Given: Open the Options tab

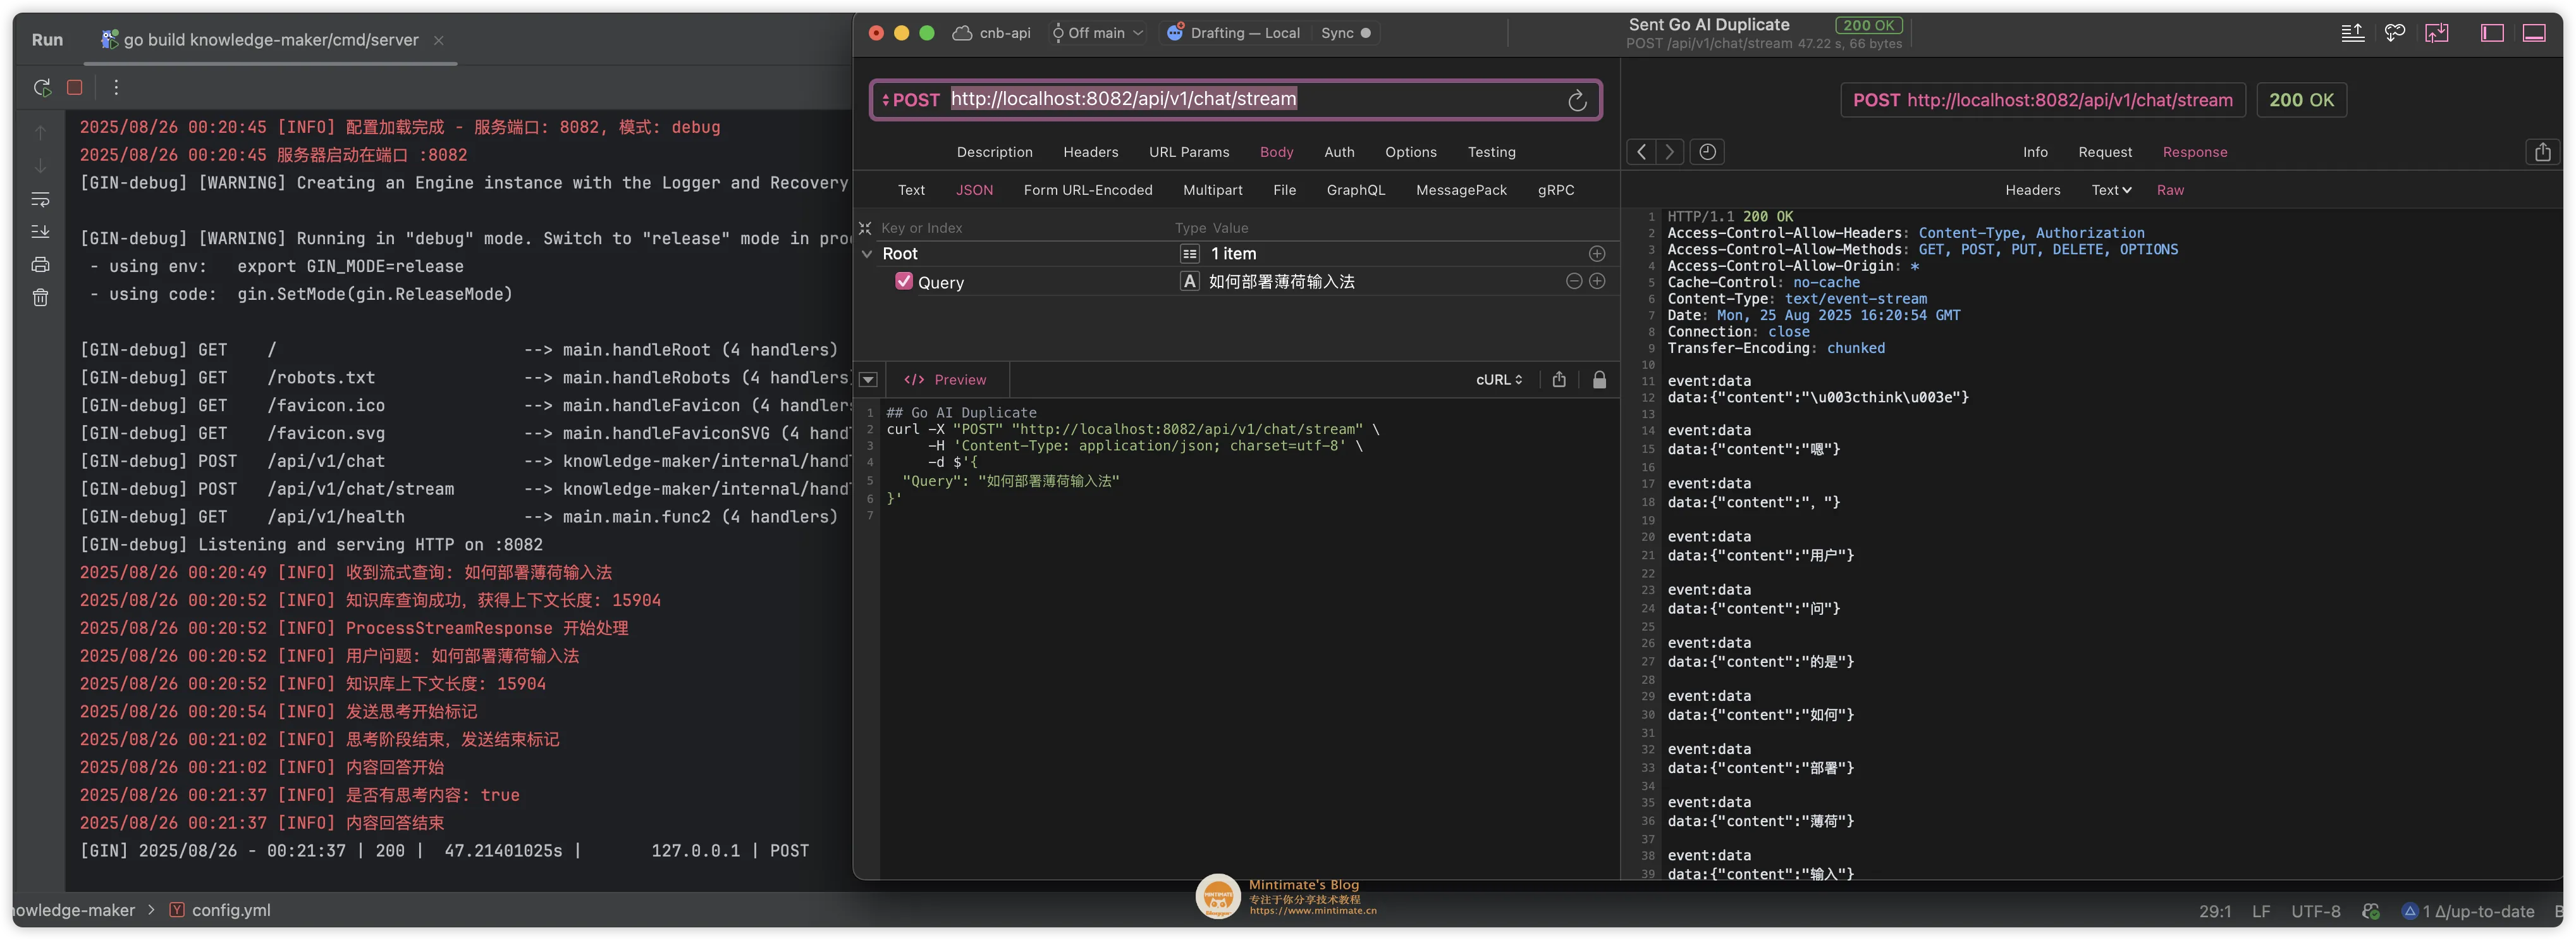Looking at the screenshot, I should [1410, 152].
